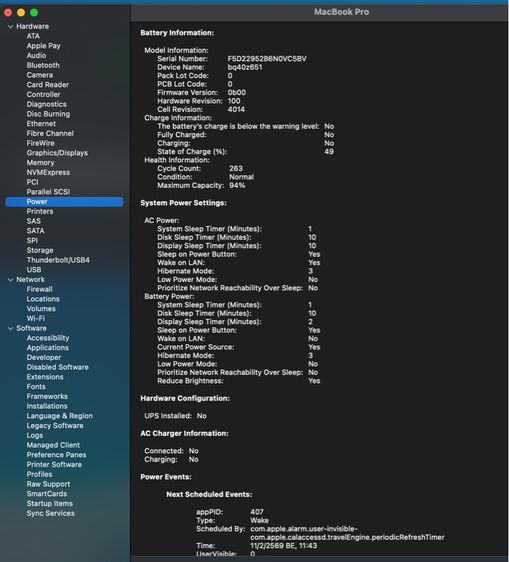Select Preference Panes item

pos(56,455)
